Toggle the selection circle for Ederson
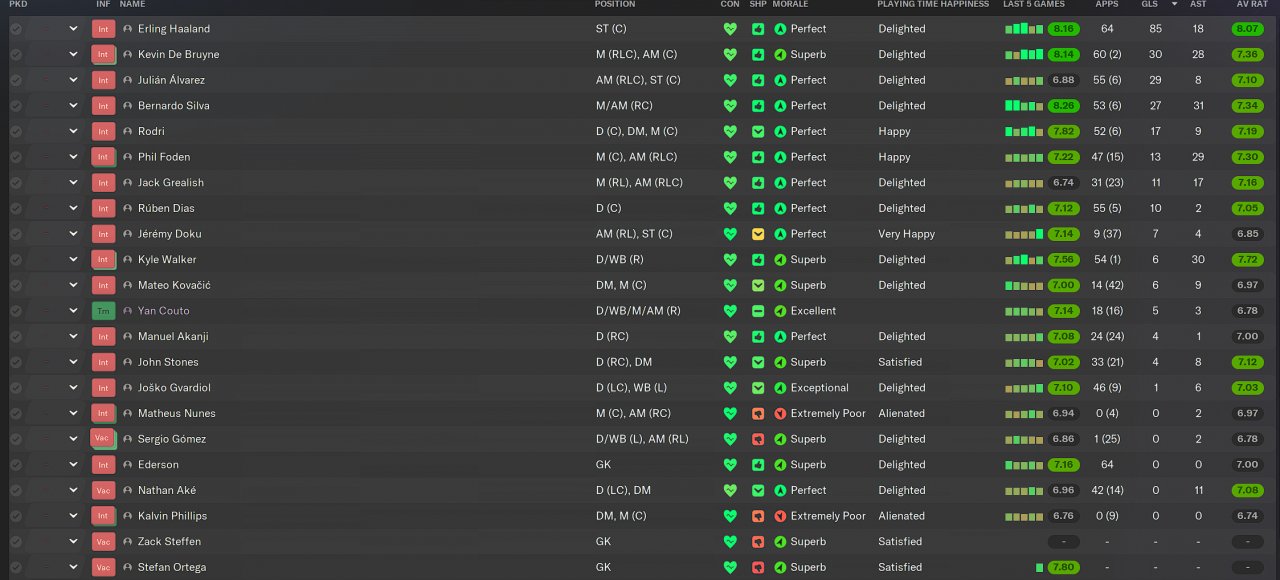 coord(16,464)
